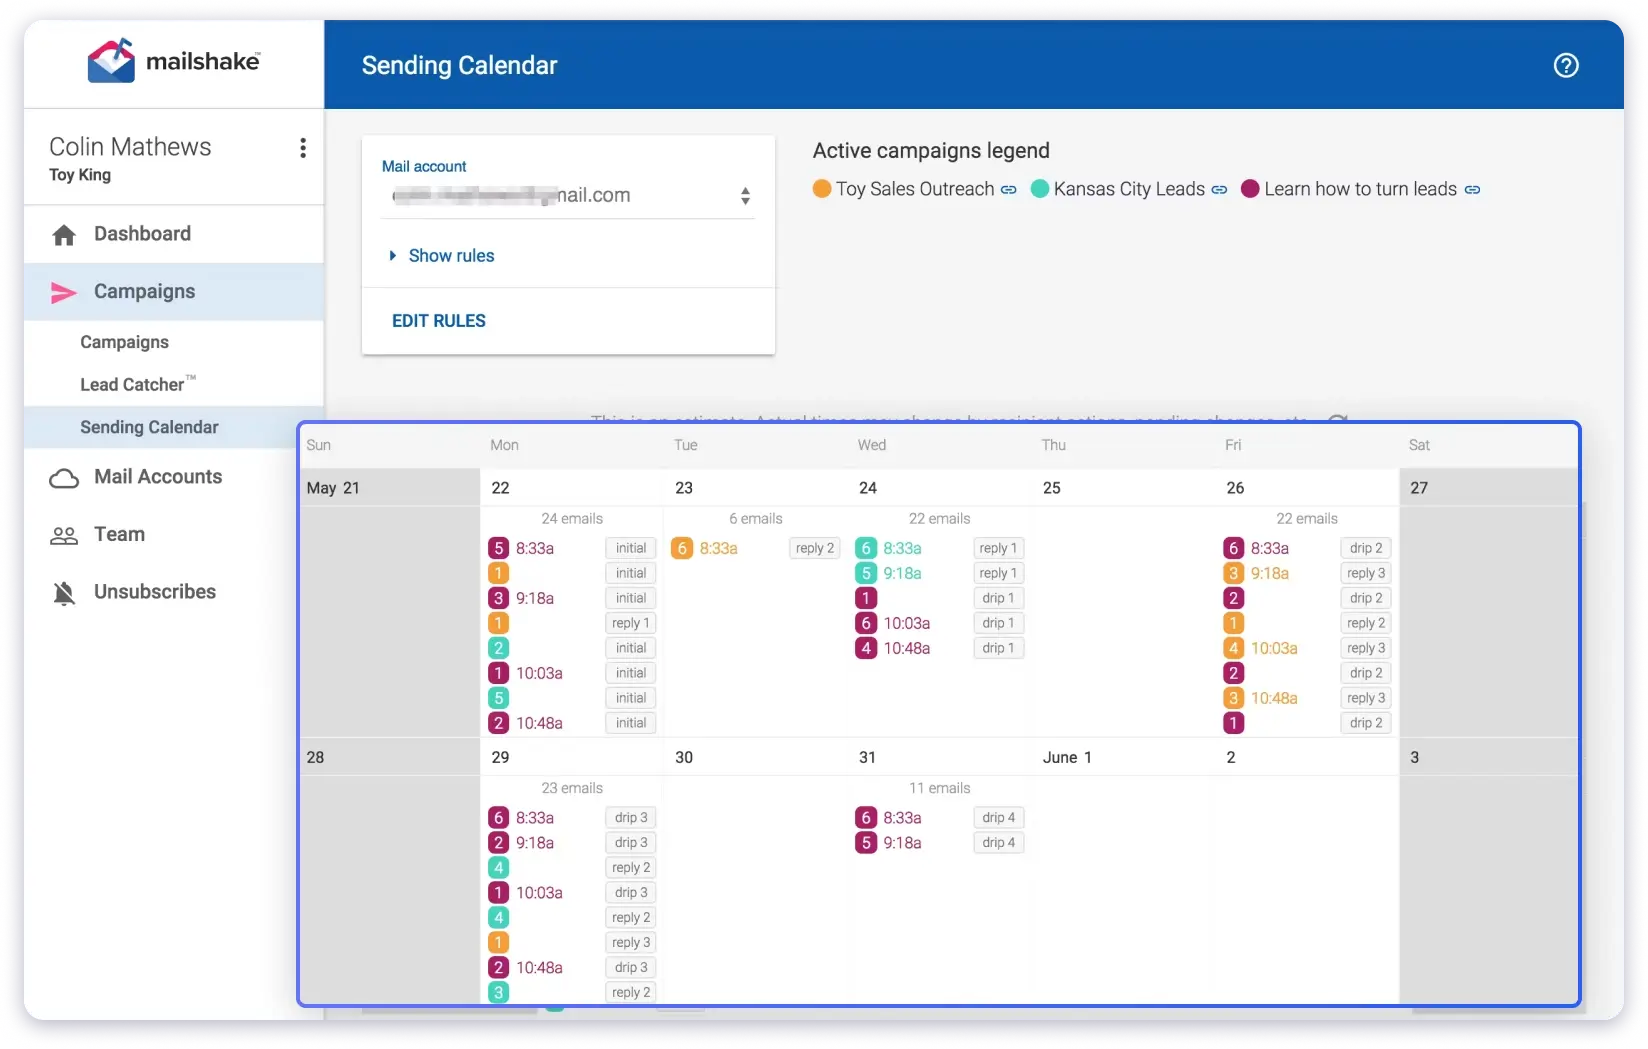This screenshot has width=1648, height=1049.
Task: Click teal Kansas City Leads legend dot
Action: click(1040, 189)
